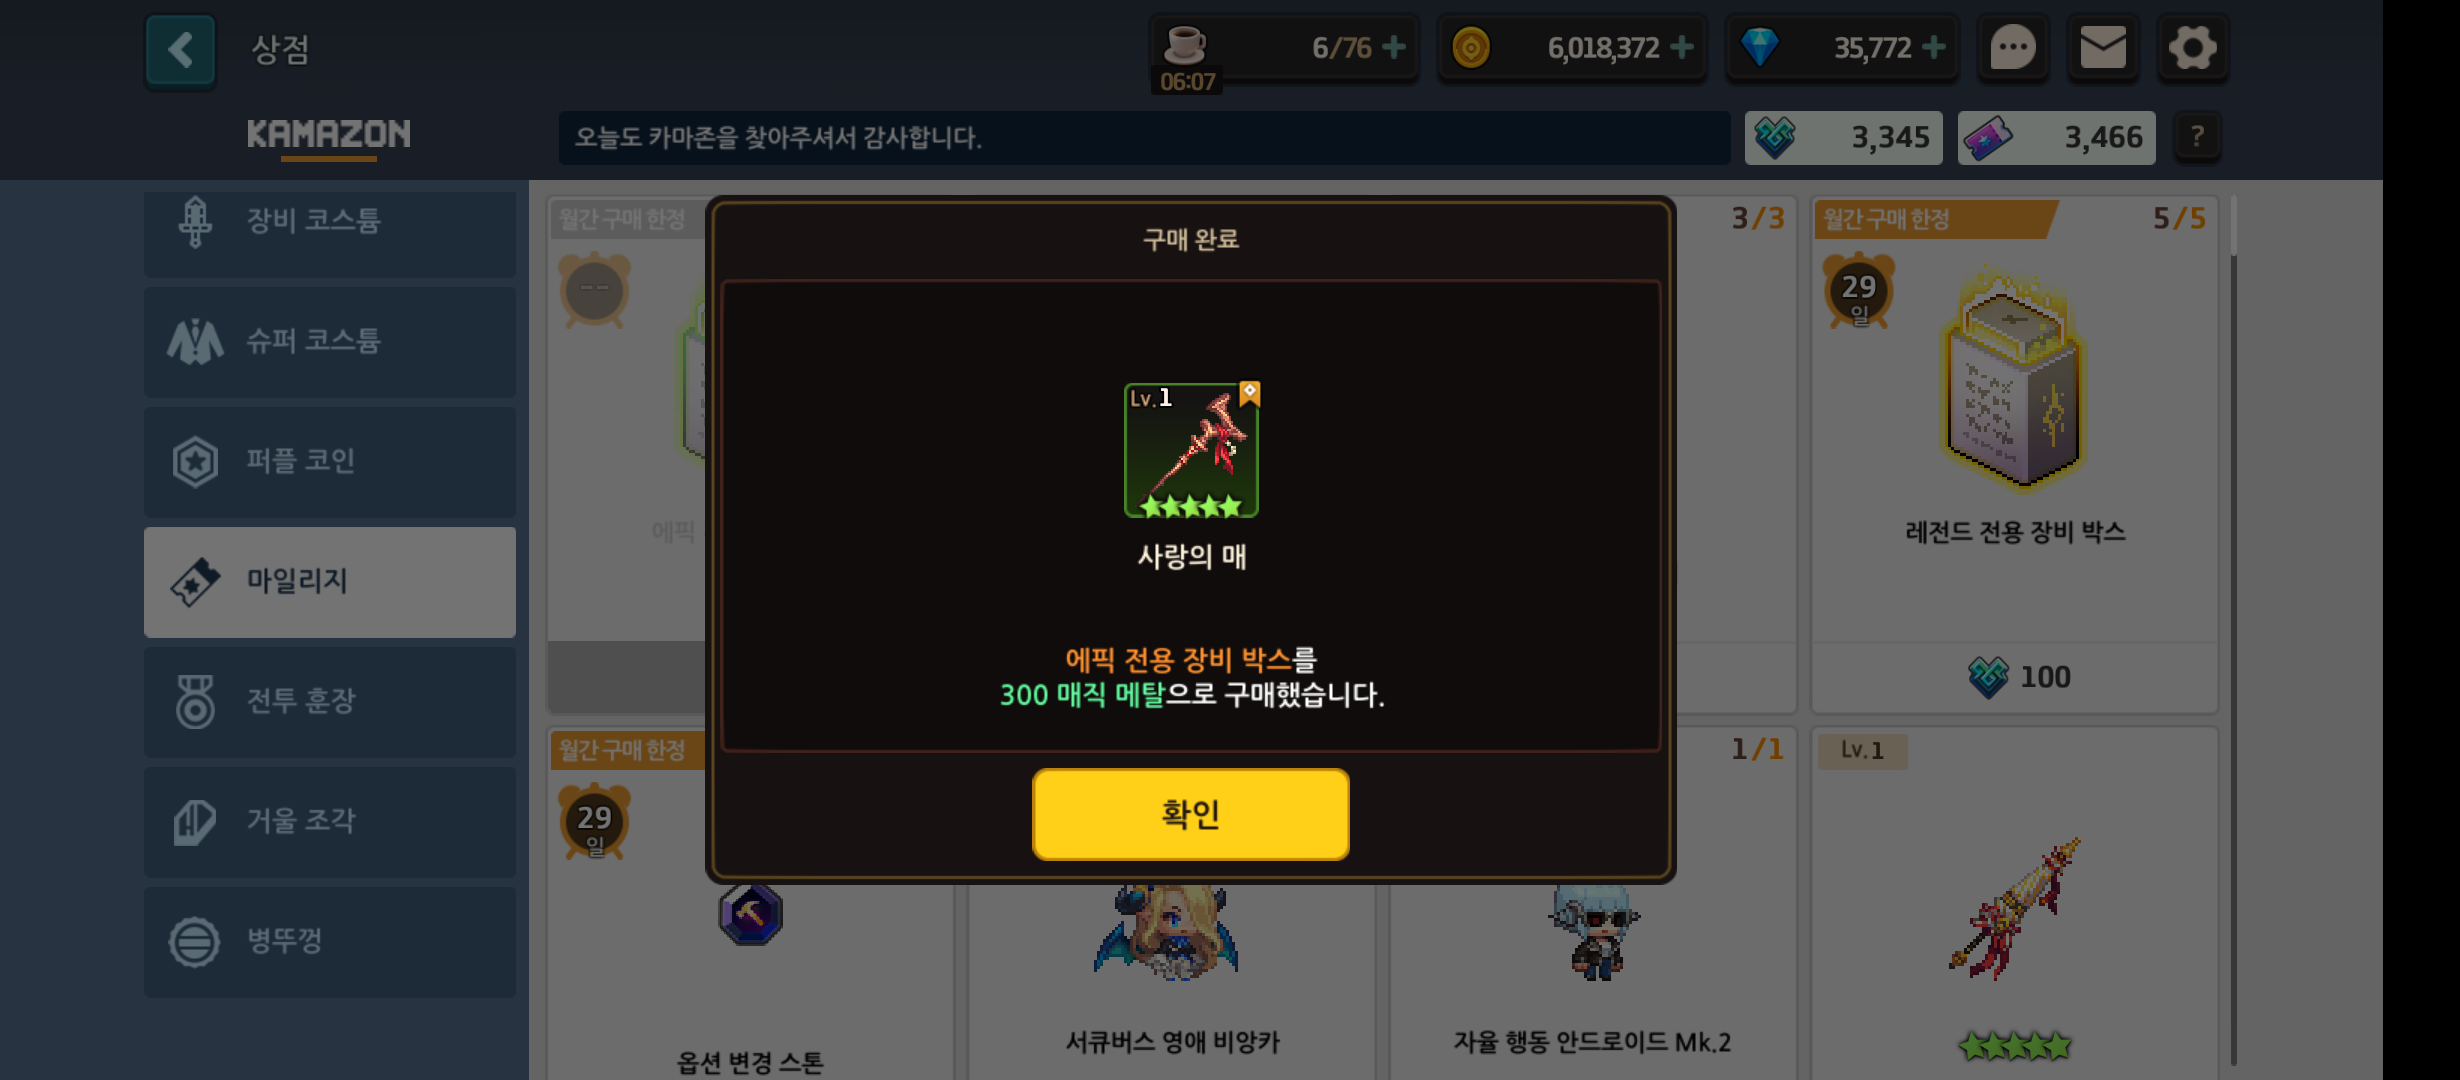Select the 슈퍼 코스튬 category

[330, 342]
